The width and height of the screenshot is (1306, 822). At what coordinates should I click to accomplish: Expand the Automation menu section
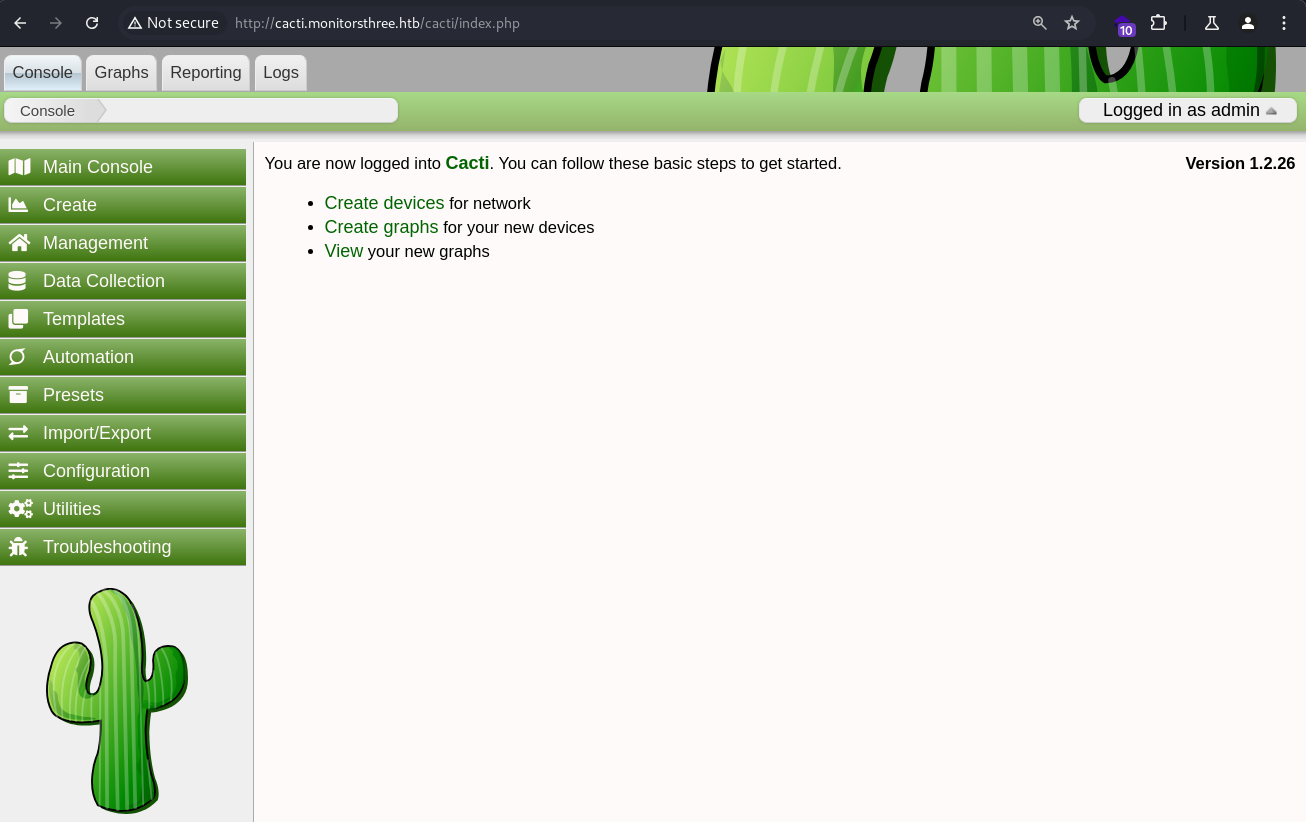click(x=123, y=357)
